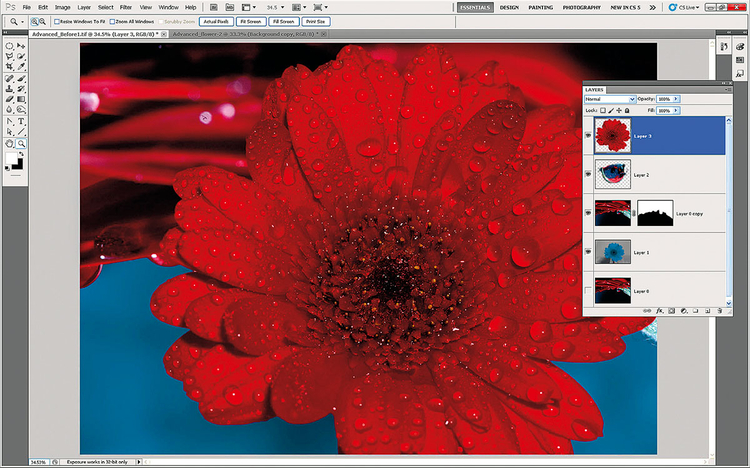Click the Print Size button
Image resolution: width=750 pixels, height=468 pixels.
(x=316, y=22)
